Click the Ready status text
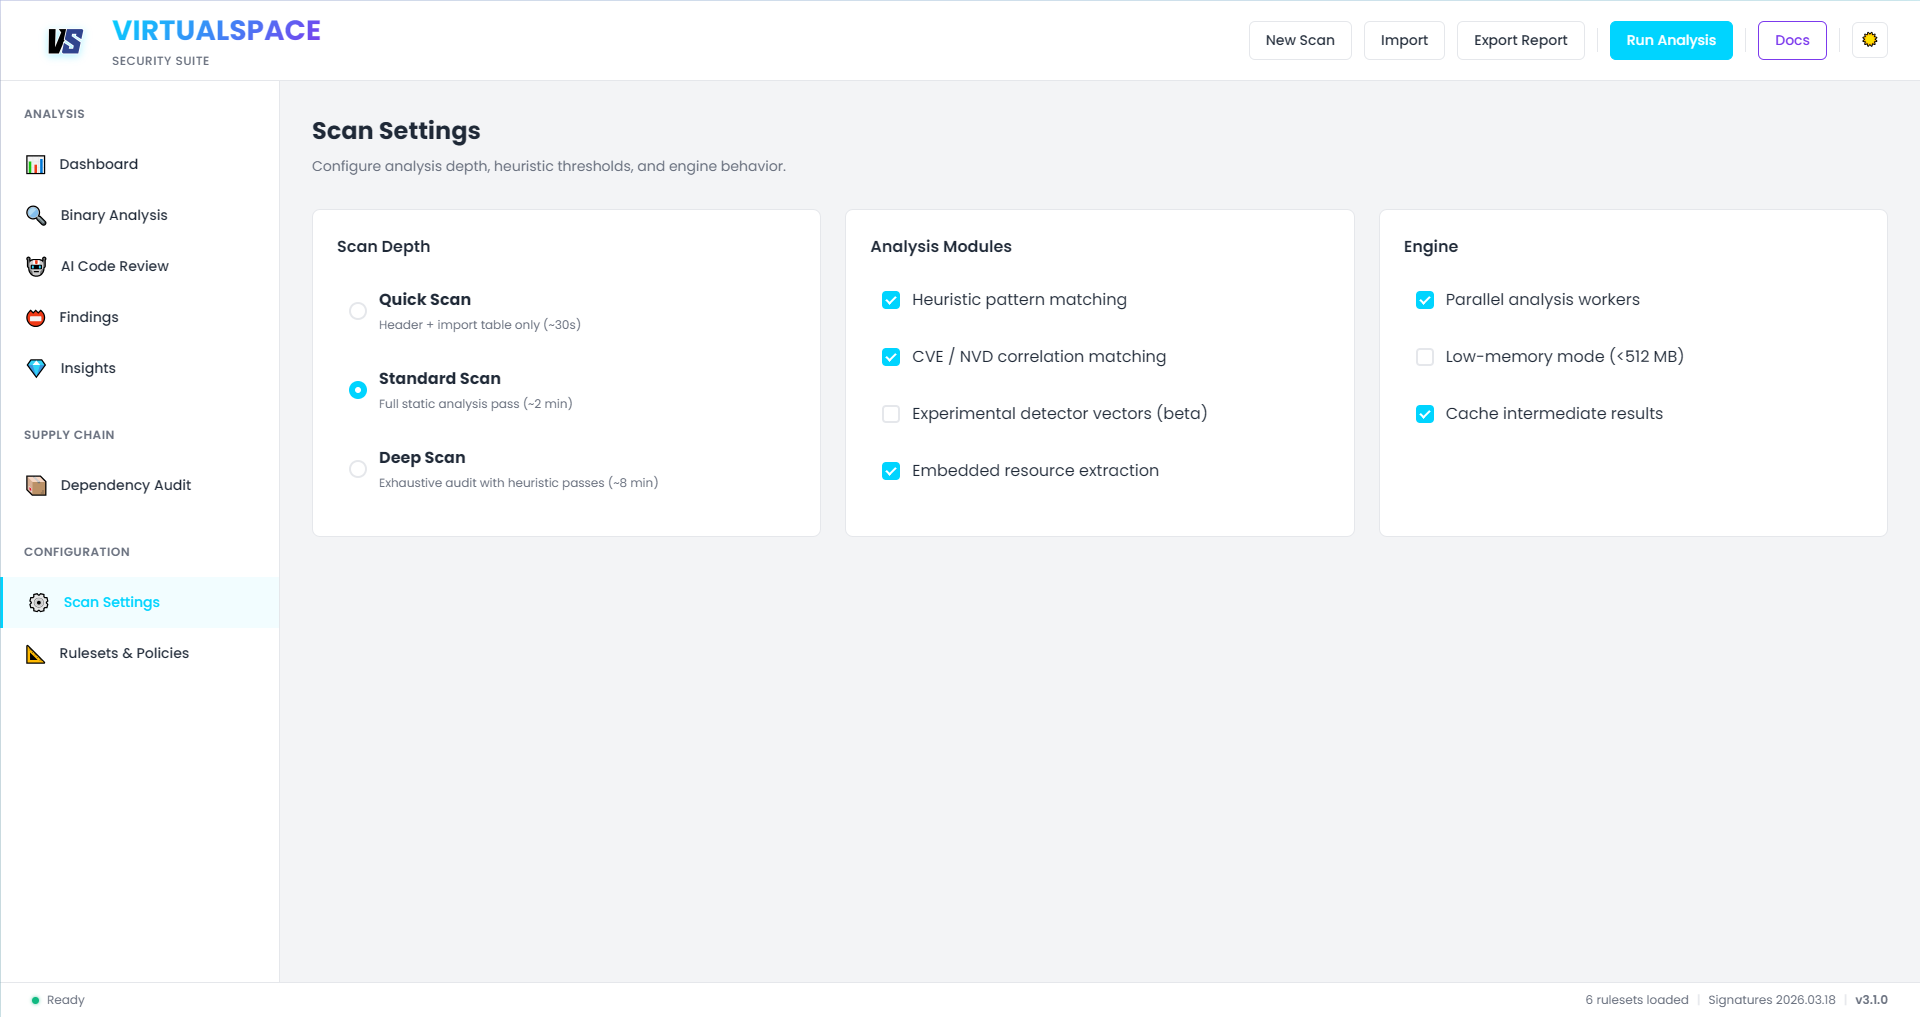1920x1017 pixels. tap(66, 1000)
